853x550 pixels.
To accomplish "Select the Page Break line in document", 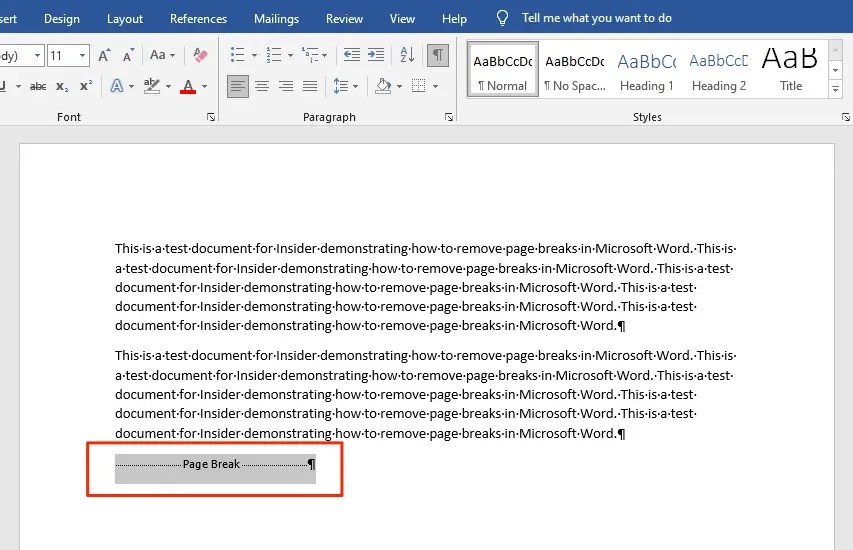I will click(215, 465).
